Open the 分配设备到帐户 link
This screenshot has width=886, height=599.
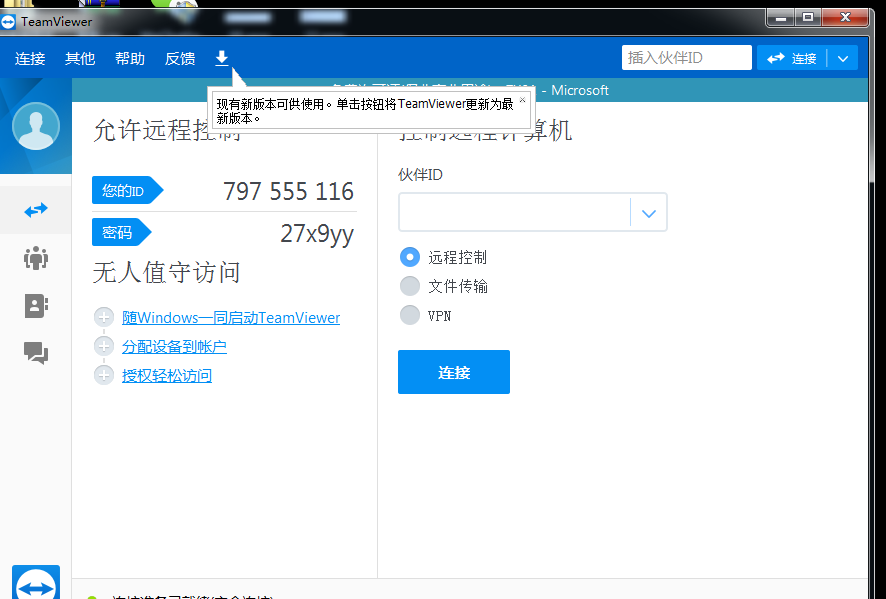(x=174, y=346)
